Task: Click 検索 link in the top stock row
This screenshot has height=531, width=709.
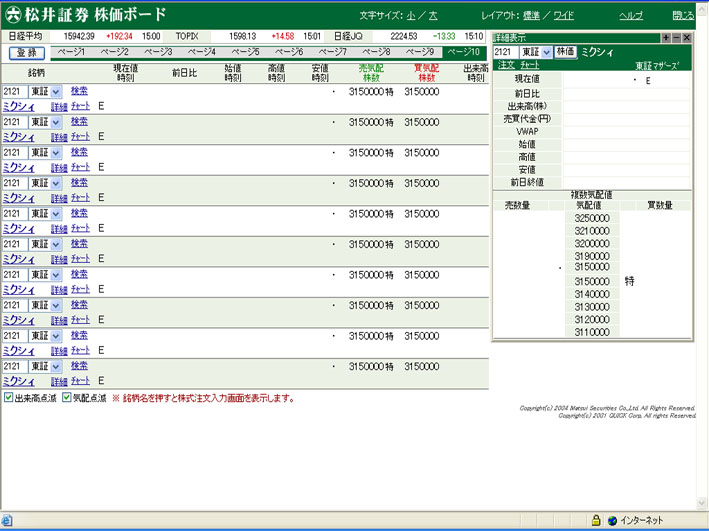Action: coord(79,91)
